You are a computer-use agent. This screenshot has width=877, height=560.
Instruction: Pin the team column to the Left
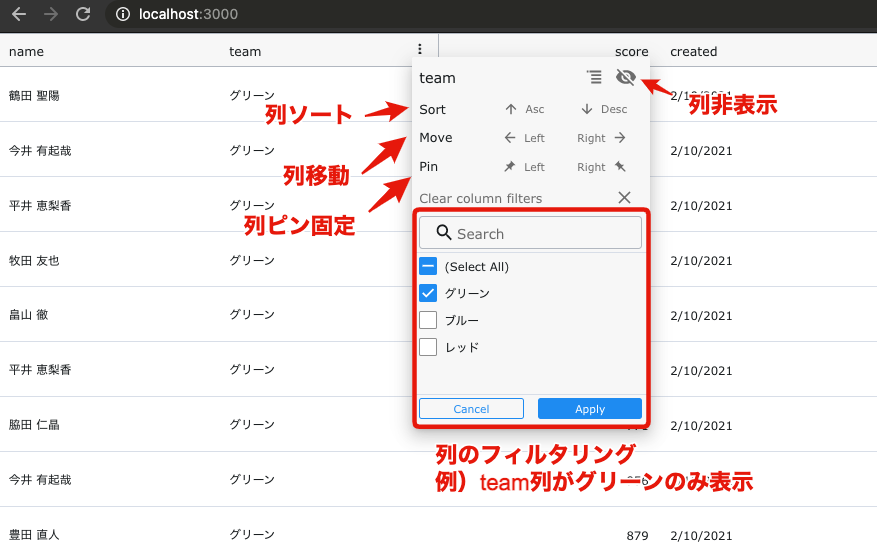(524, 167)
